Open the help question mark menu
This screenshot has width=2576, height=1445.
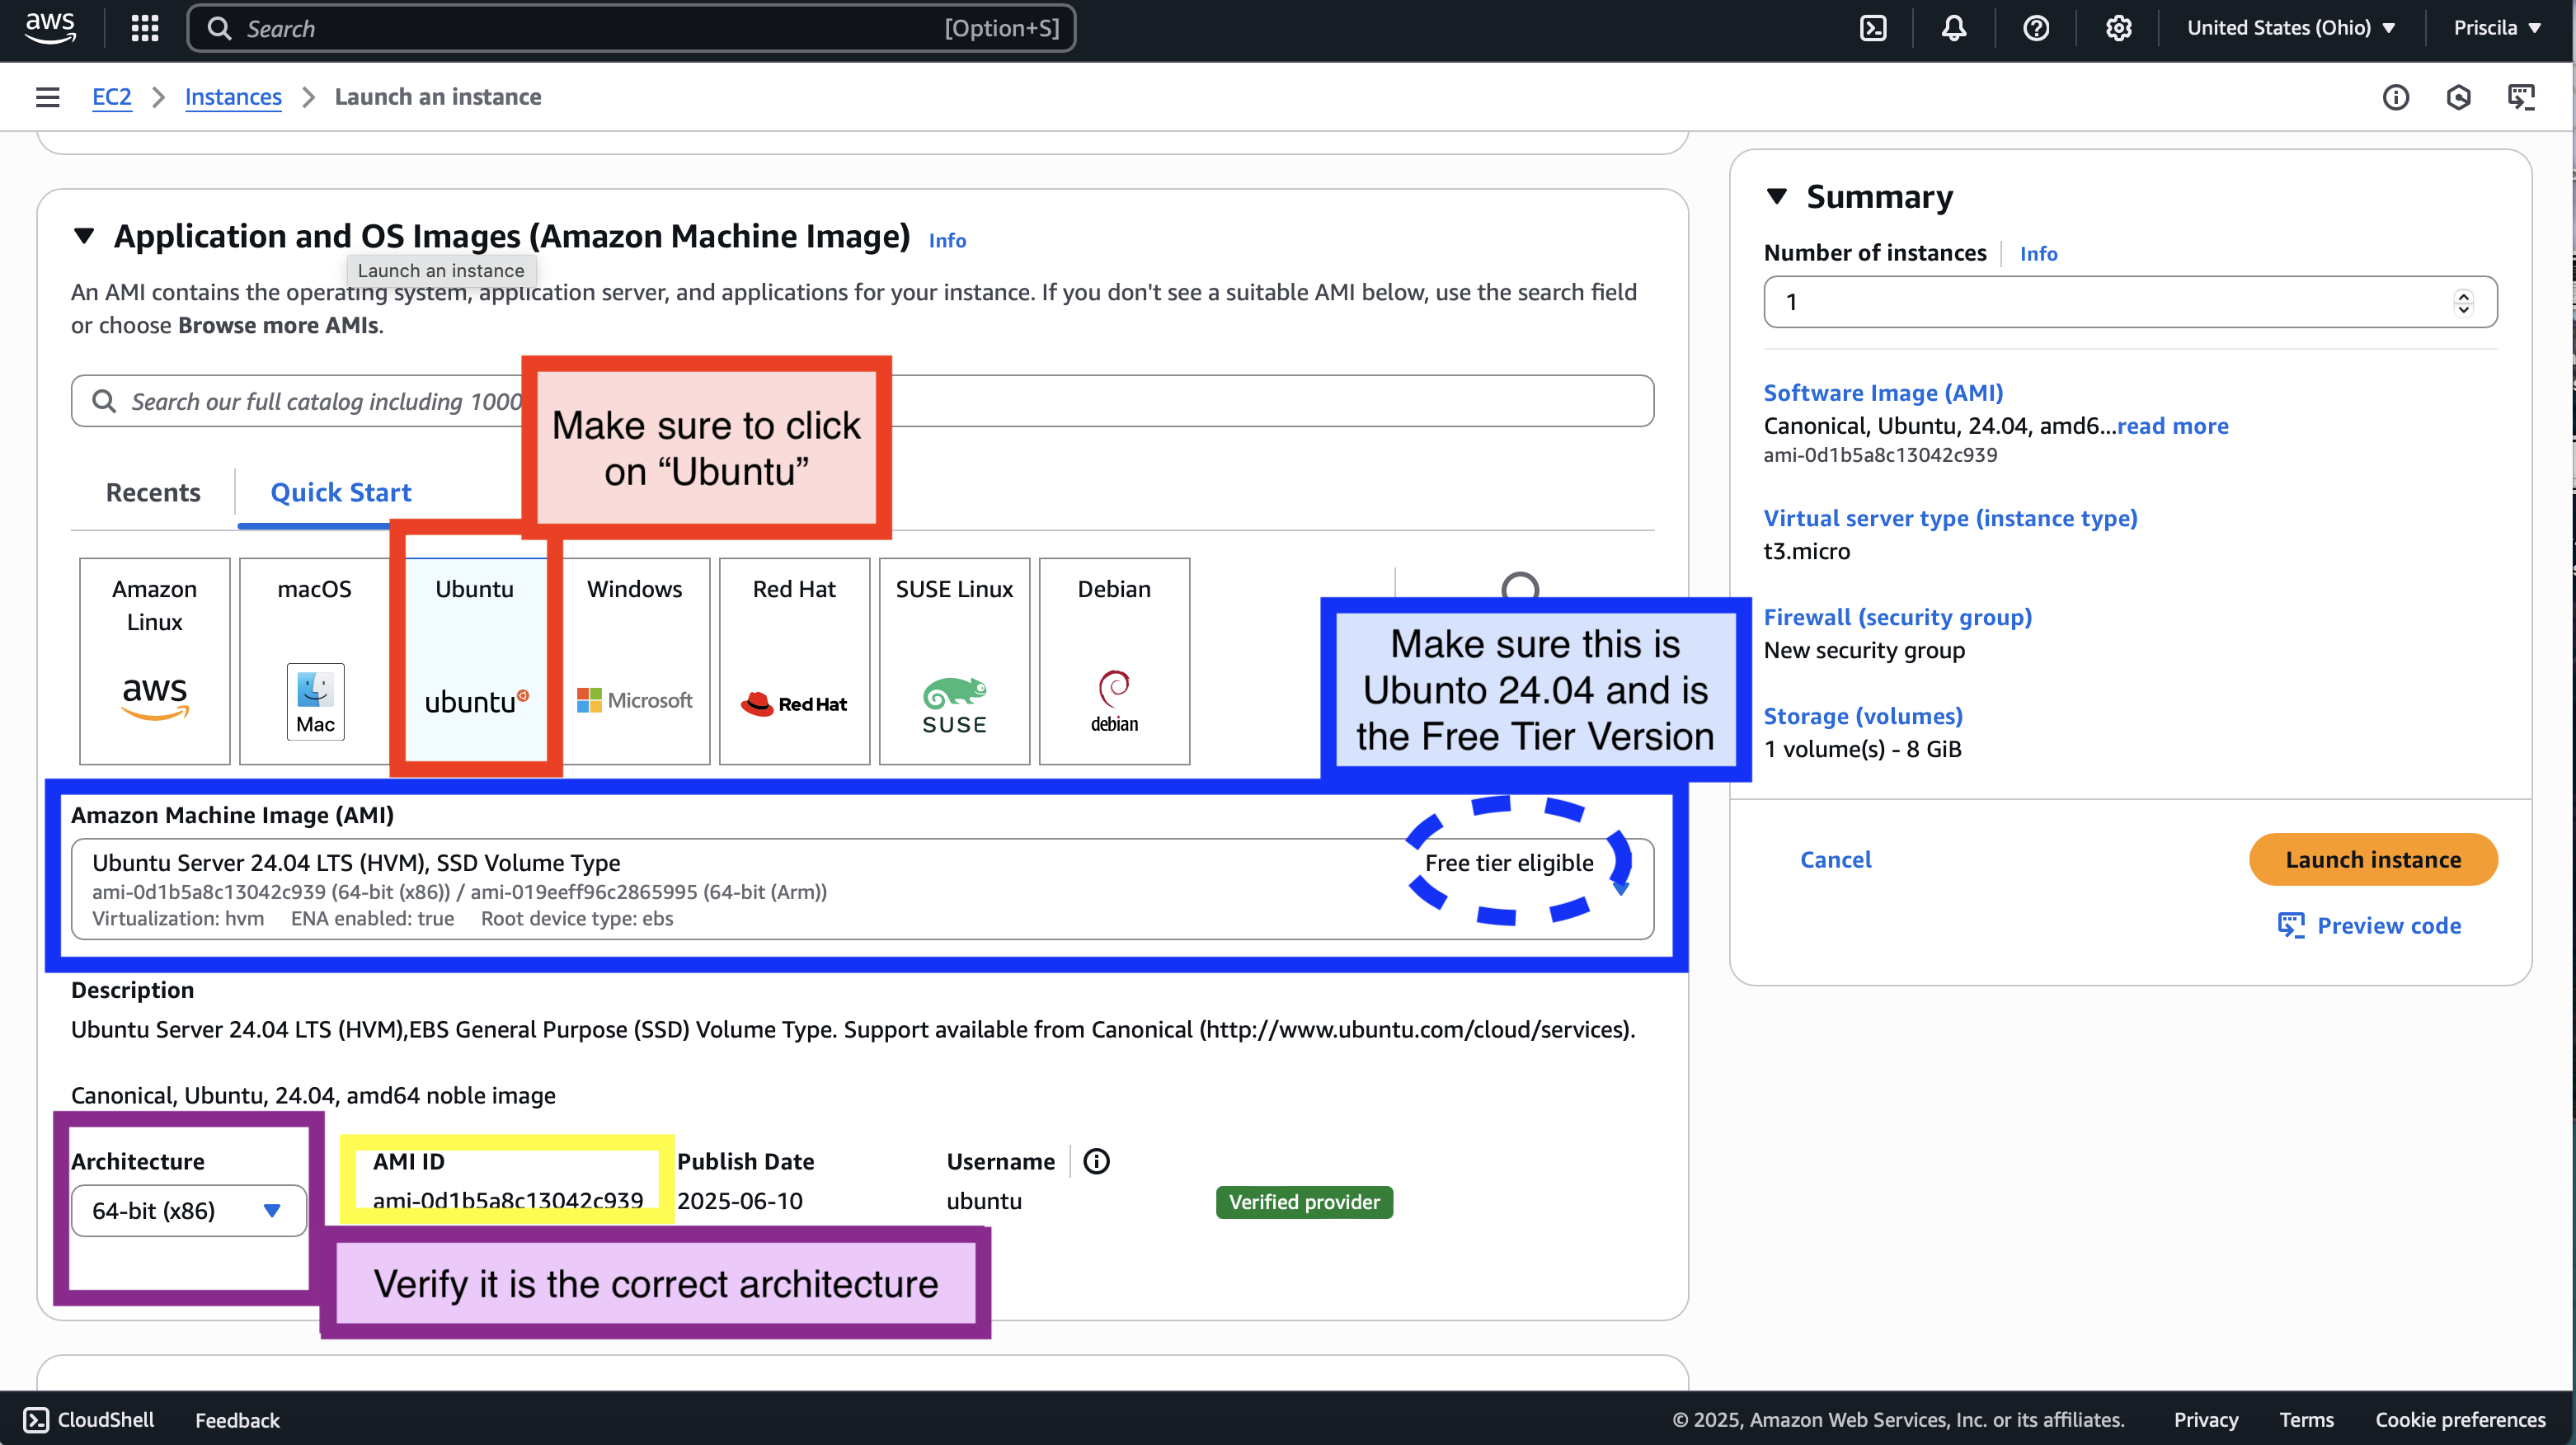pyautogui.click(x=2036, y=28)
